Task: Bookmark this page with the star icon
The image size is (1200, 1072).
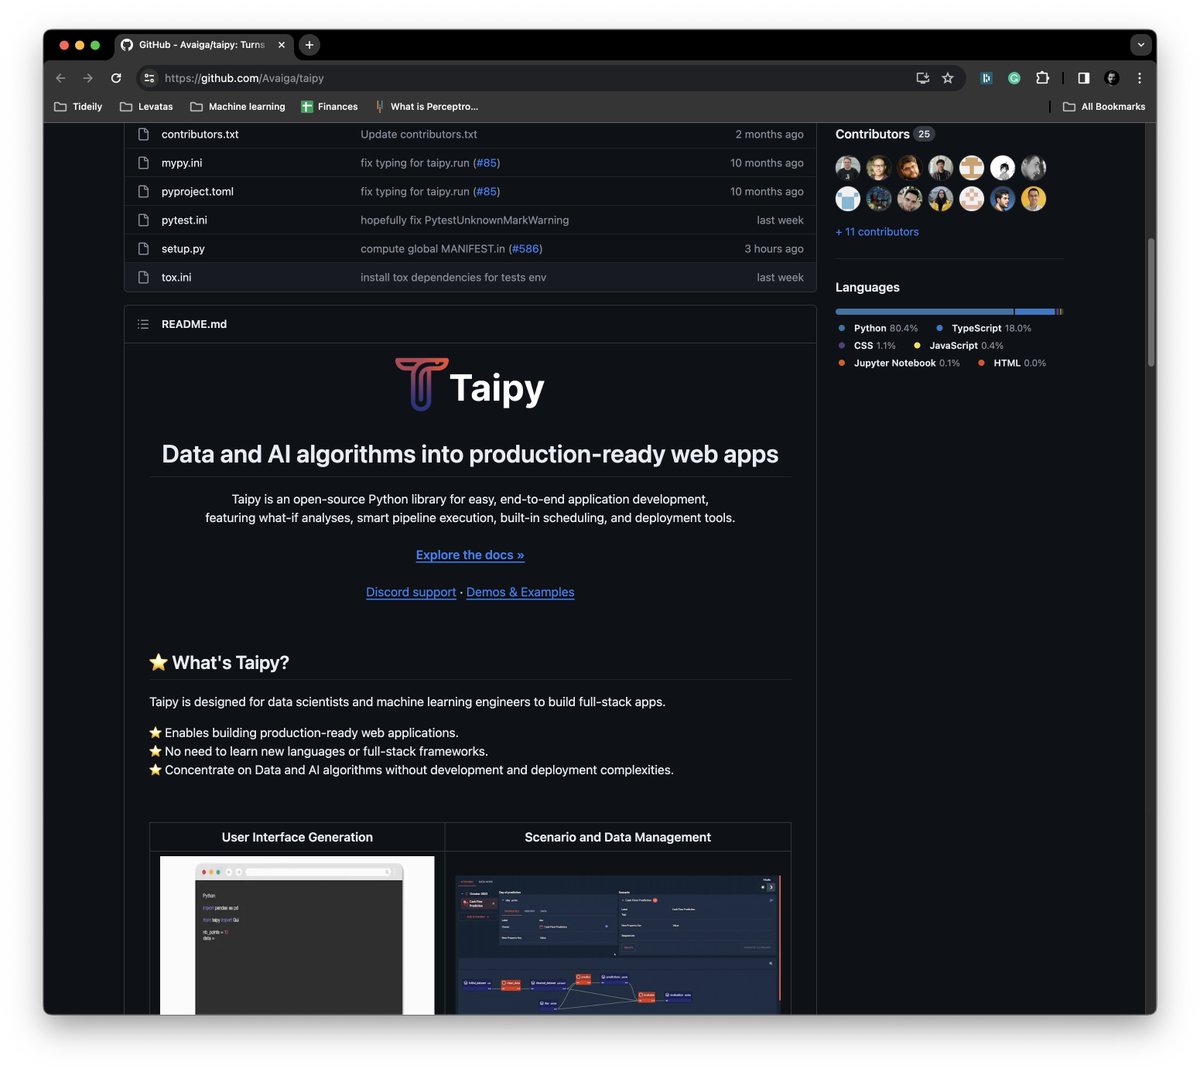Action: 948,78
